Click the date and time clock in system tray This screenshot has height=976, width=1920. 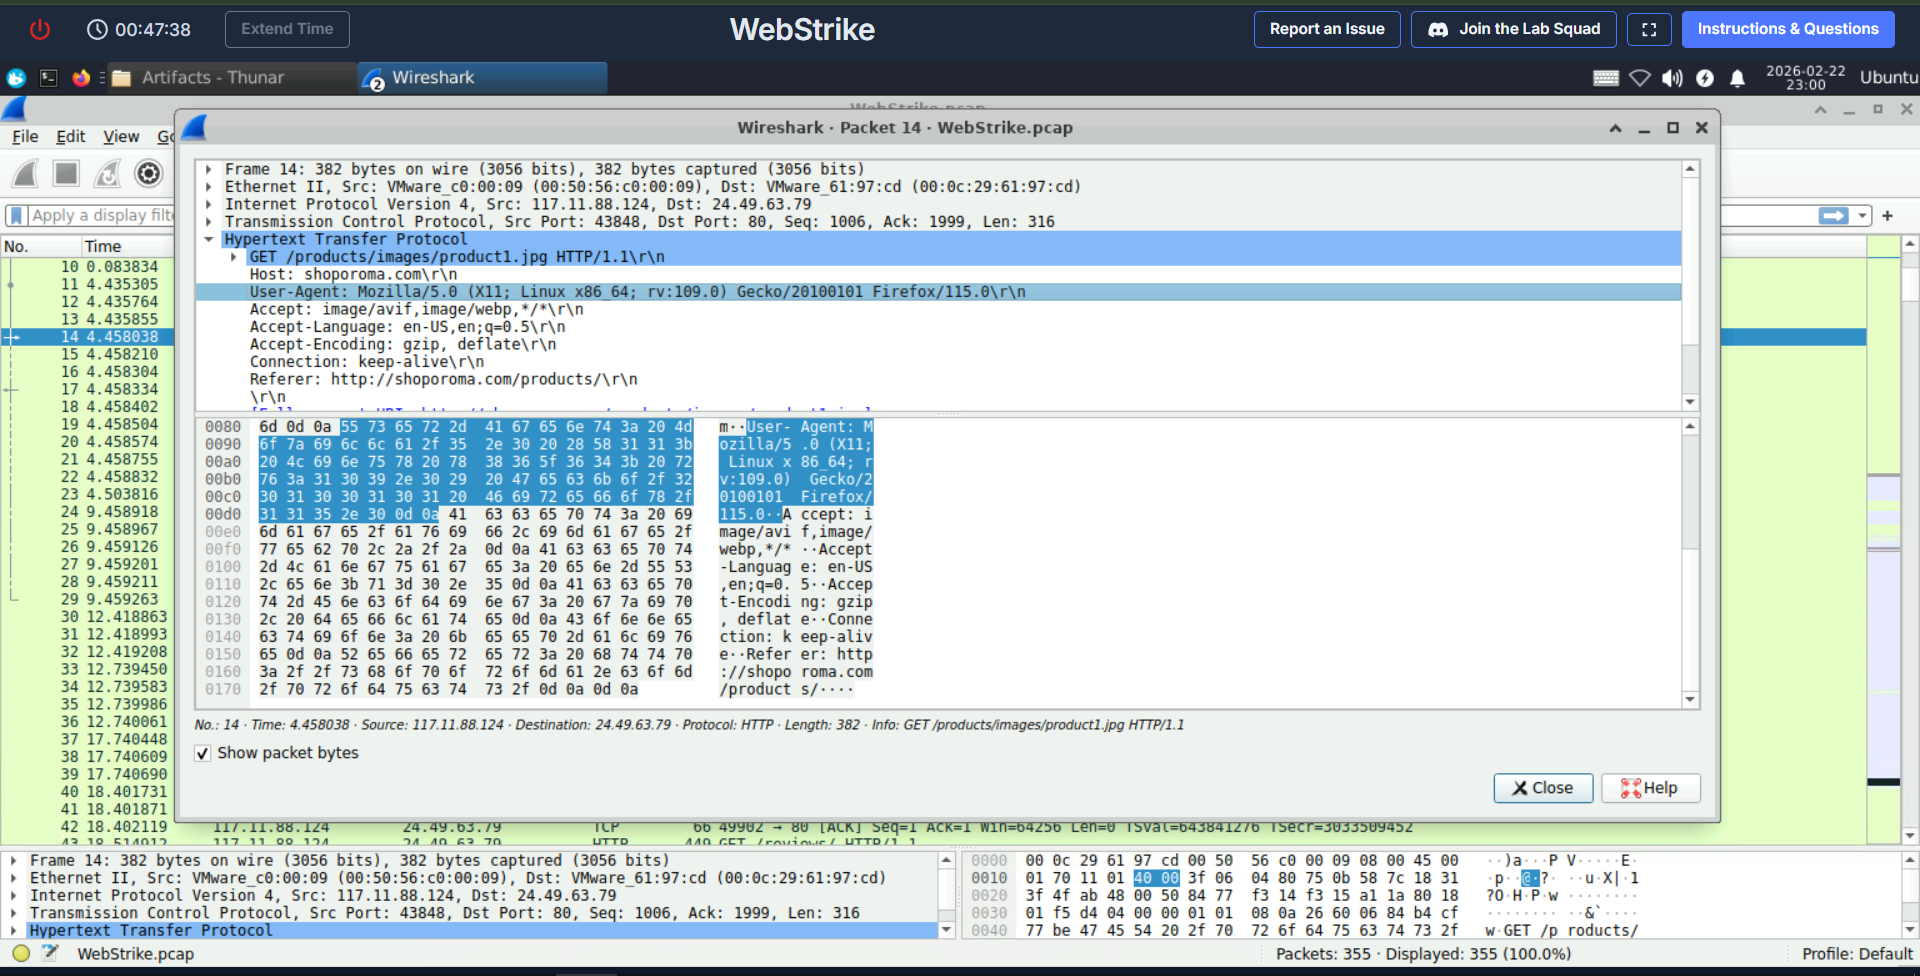(1806, 78)
